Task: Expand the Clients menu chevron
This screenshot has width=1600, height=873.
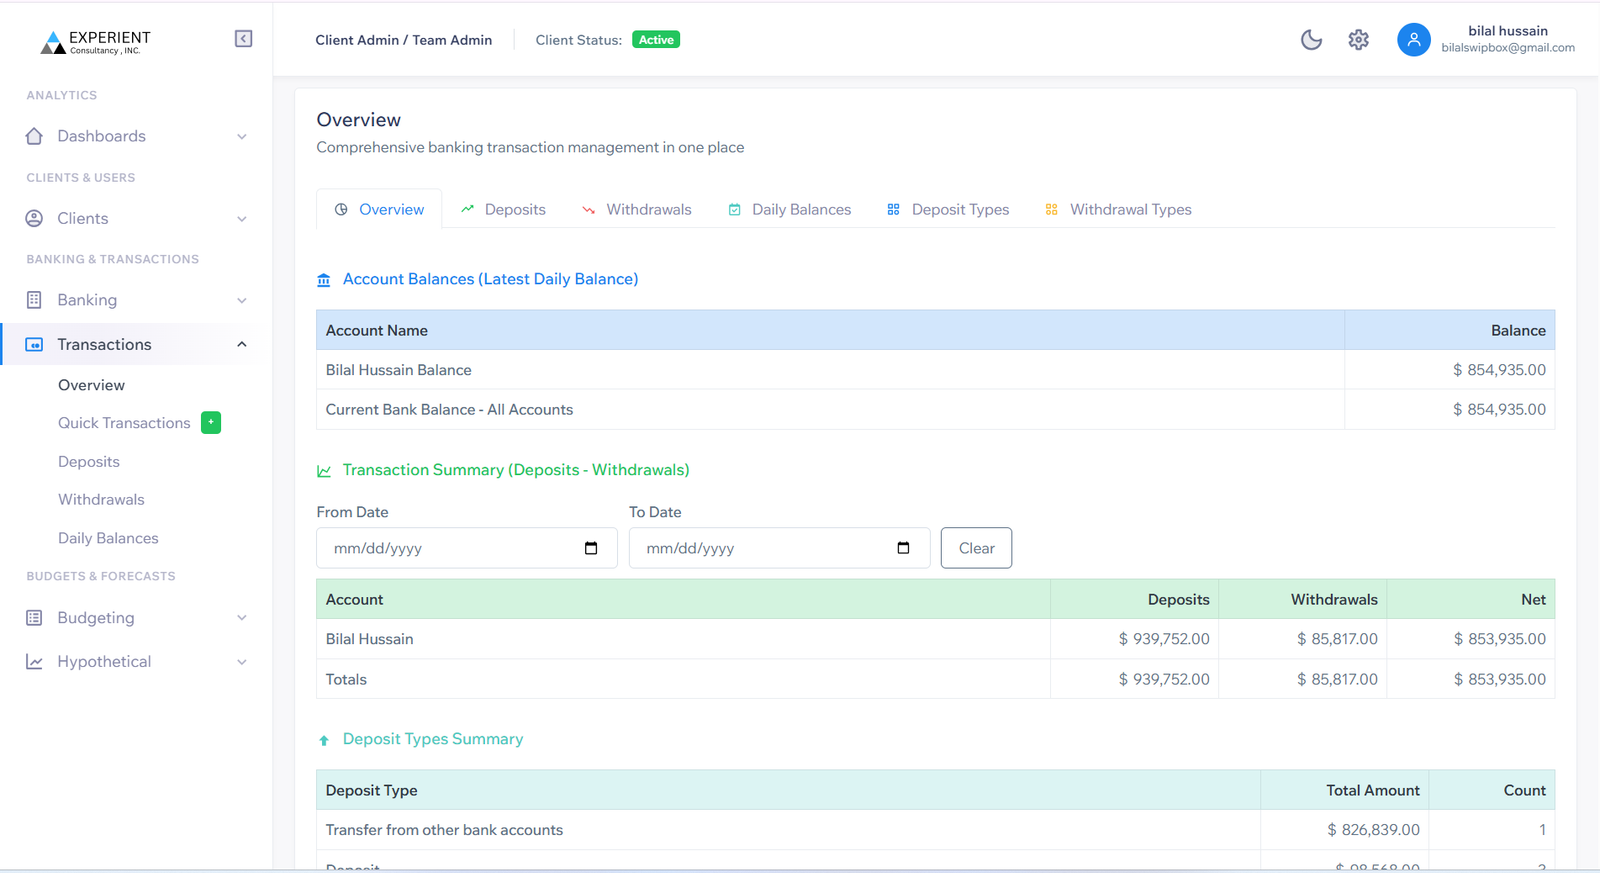Action: tap(242, 218)
